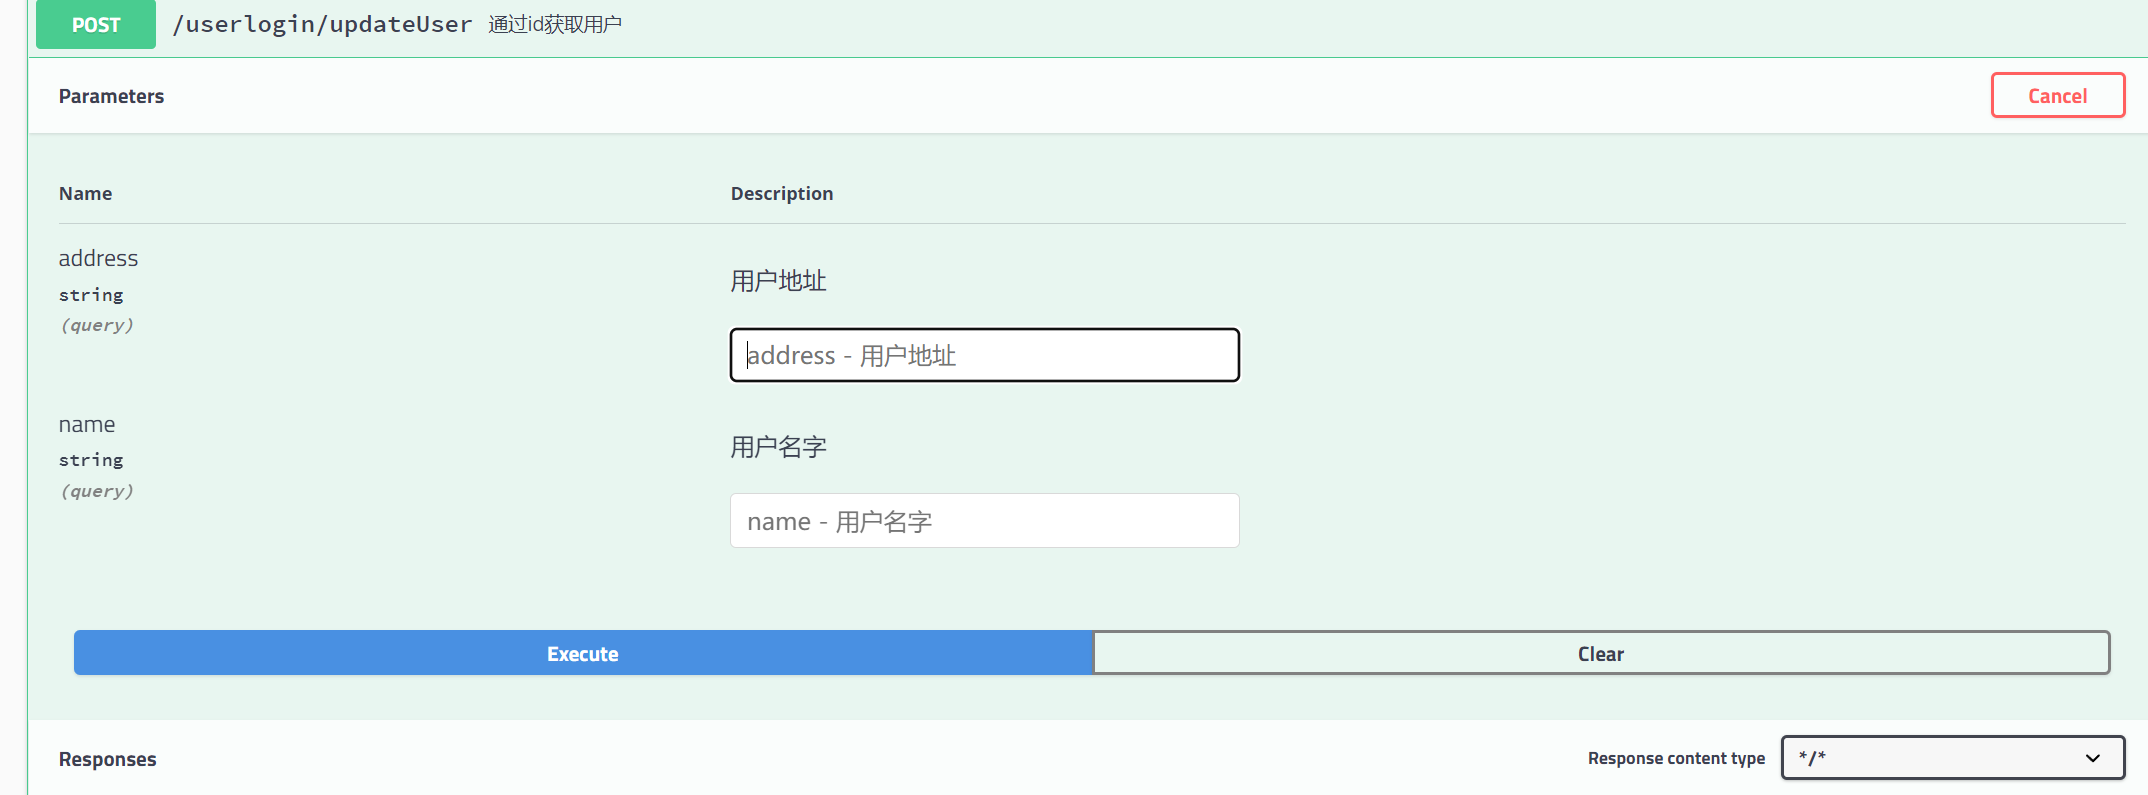Select the address parameter name label
Screen dimensions: 2148x795
[x=98, y=258]
